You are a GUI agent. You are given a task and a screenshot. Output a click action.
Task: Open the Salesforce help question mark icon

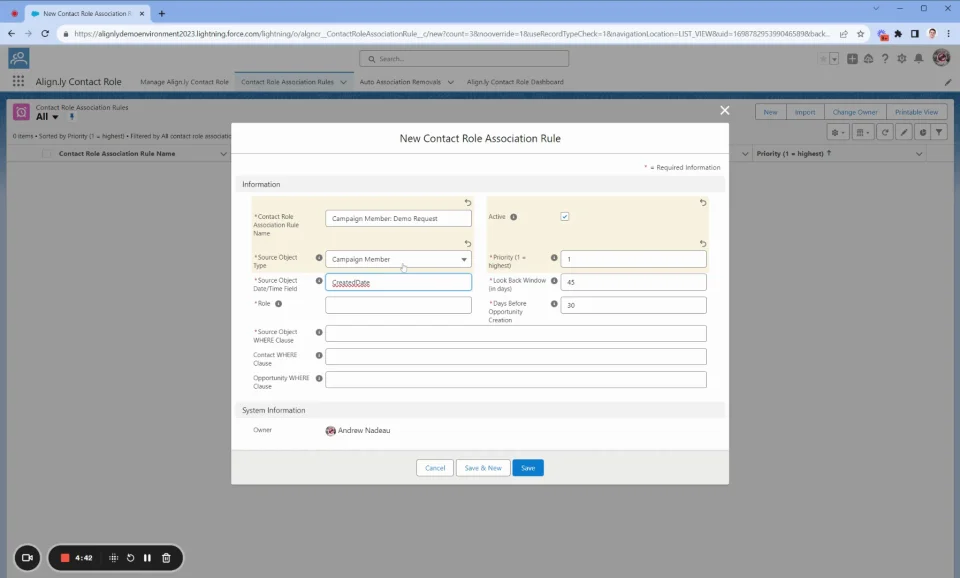coord(885,59)
